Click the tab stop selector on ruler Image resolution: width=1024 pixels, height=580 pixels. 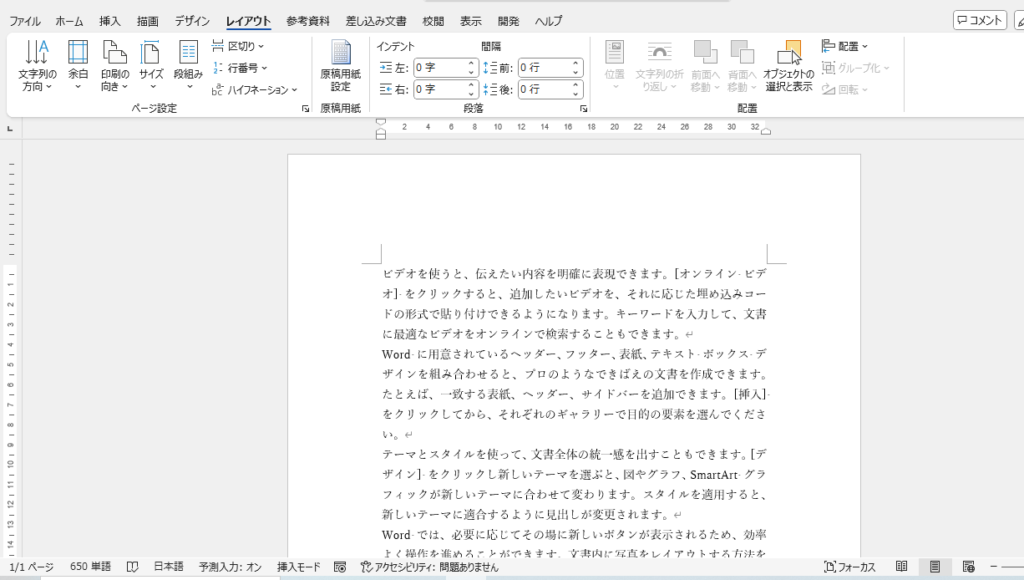(x=10, y=129)
